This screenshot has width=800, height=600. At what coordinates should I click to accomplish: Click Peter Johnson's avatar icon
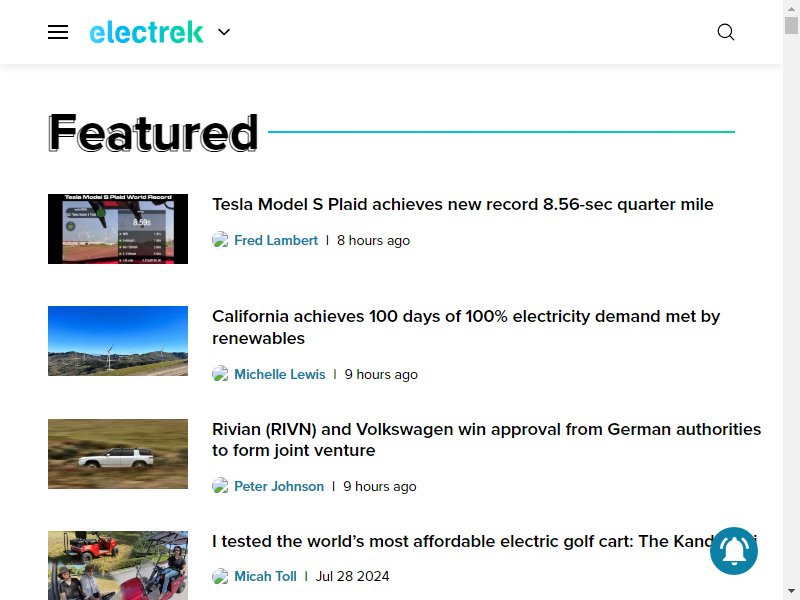(220, 486)
